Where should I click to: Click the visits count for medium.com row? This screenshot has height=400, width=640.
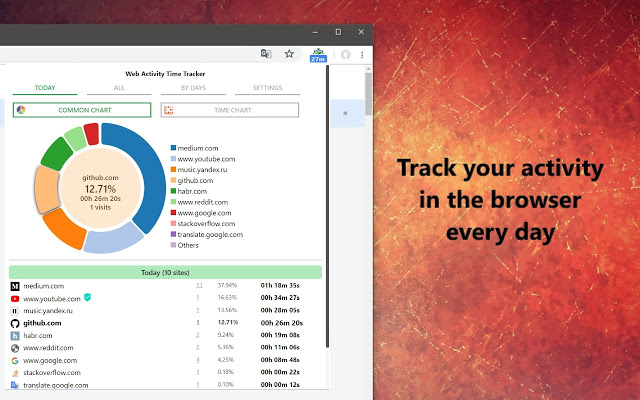pyautogui.click(x=199, y=285)
